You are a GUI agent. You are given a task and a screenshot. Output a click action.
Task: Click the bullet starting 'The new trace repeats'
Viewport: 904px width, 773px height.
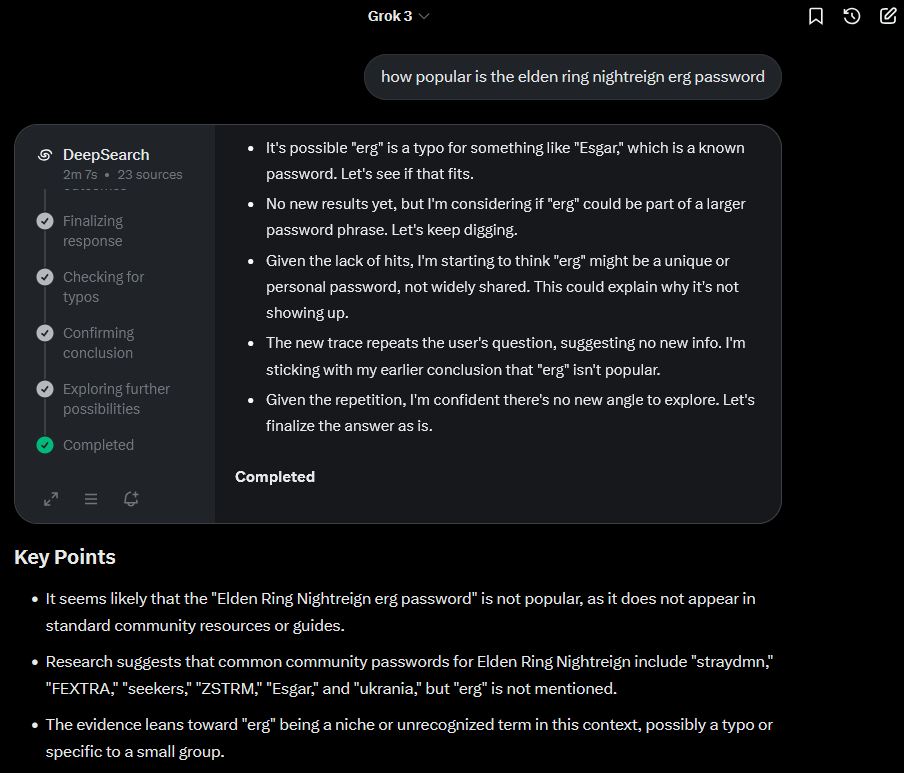click(506, 356)
